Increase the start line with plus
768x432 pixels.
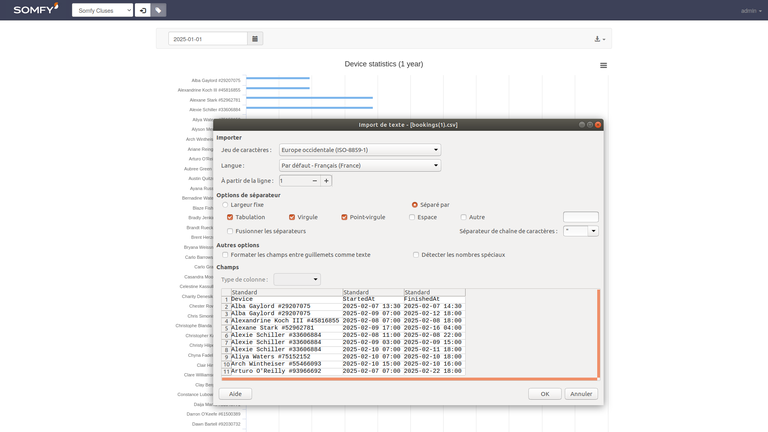pyautogui.click(x=326, y=181)
